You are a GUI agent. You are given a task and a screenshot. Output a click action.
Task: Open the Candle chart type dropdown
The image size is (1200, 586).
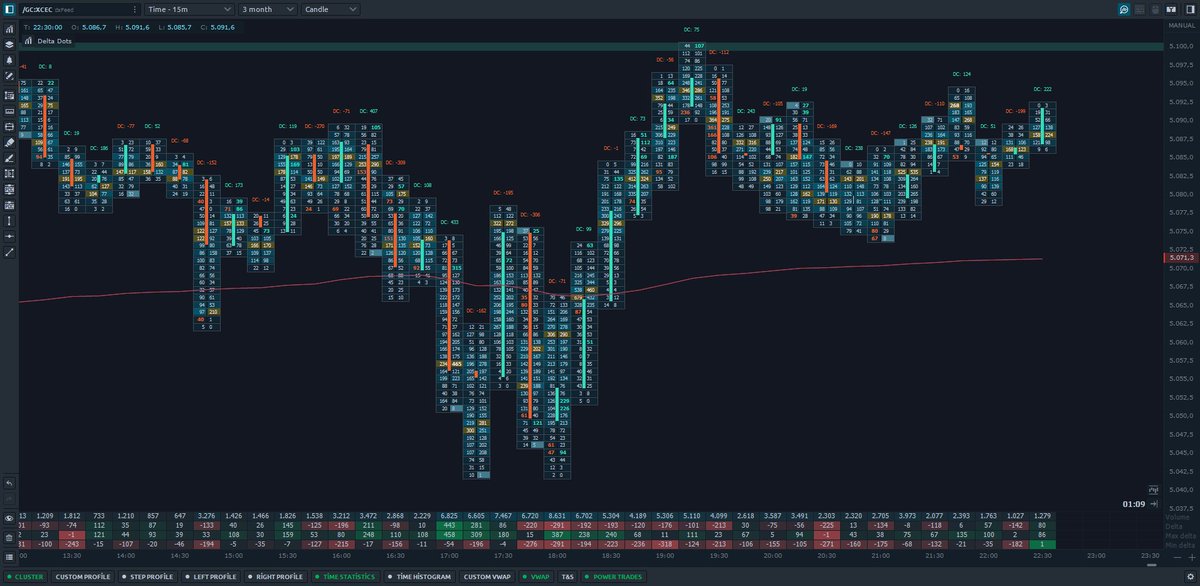pyautogui.click(x=331, y=8)
